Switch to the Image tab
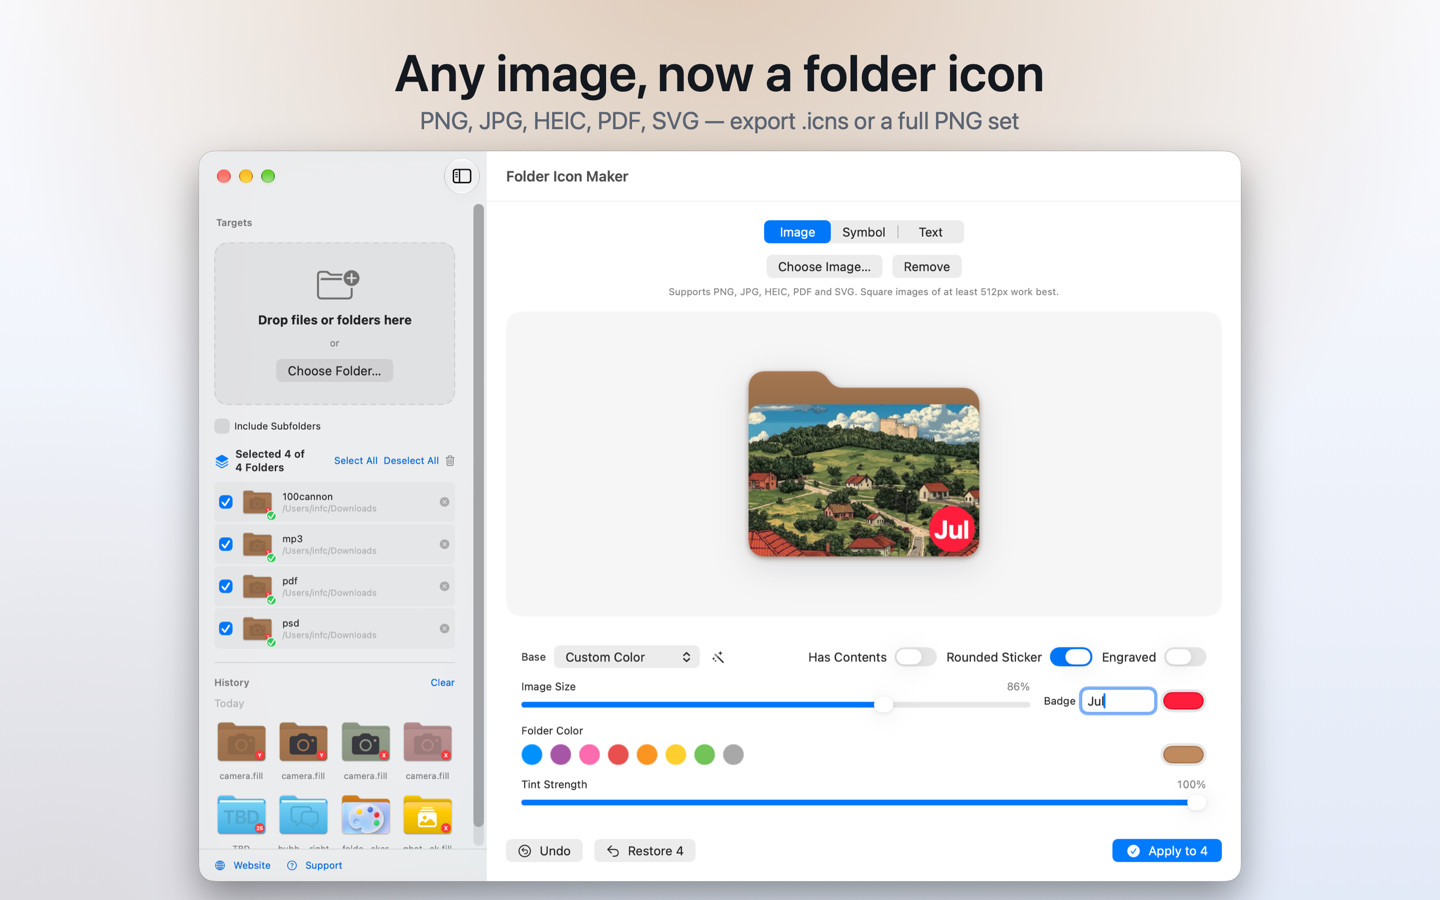The width and height of the screenshot is (1440, 900). click(x=797, y=232)
